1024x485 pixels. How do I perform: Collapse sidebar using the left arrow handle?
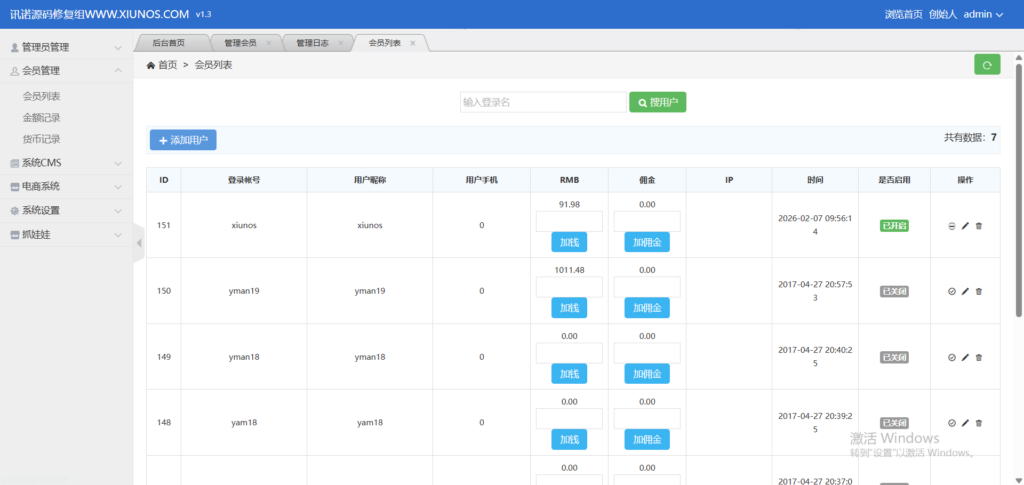[x=139, y=243]
